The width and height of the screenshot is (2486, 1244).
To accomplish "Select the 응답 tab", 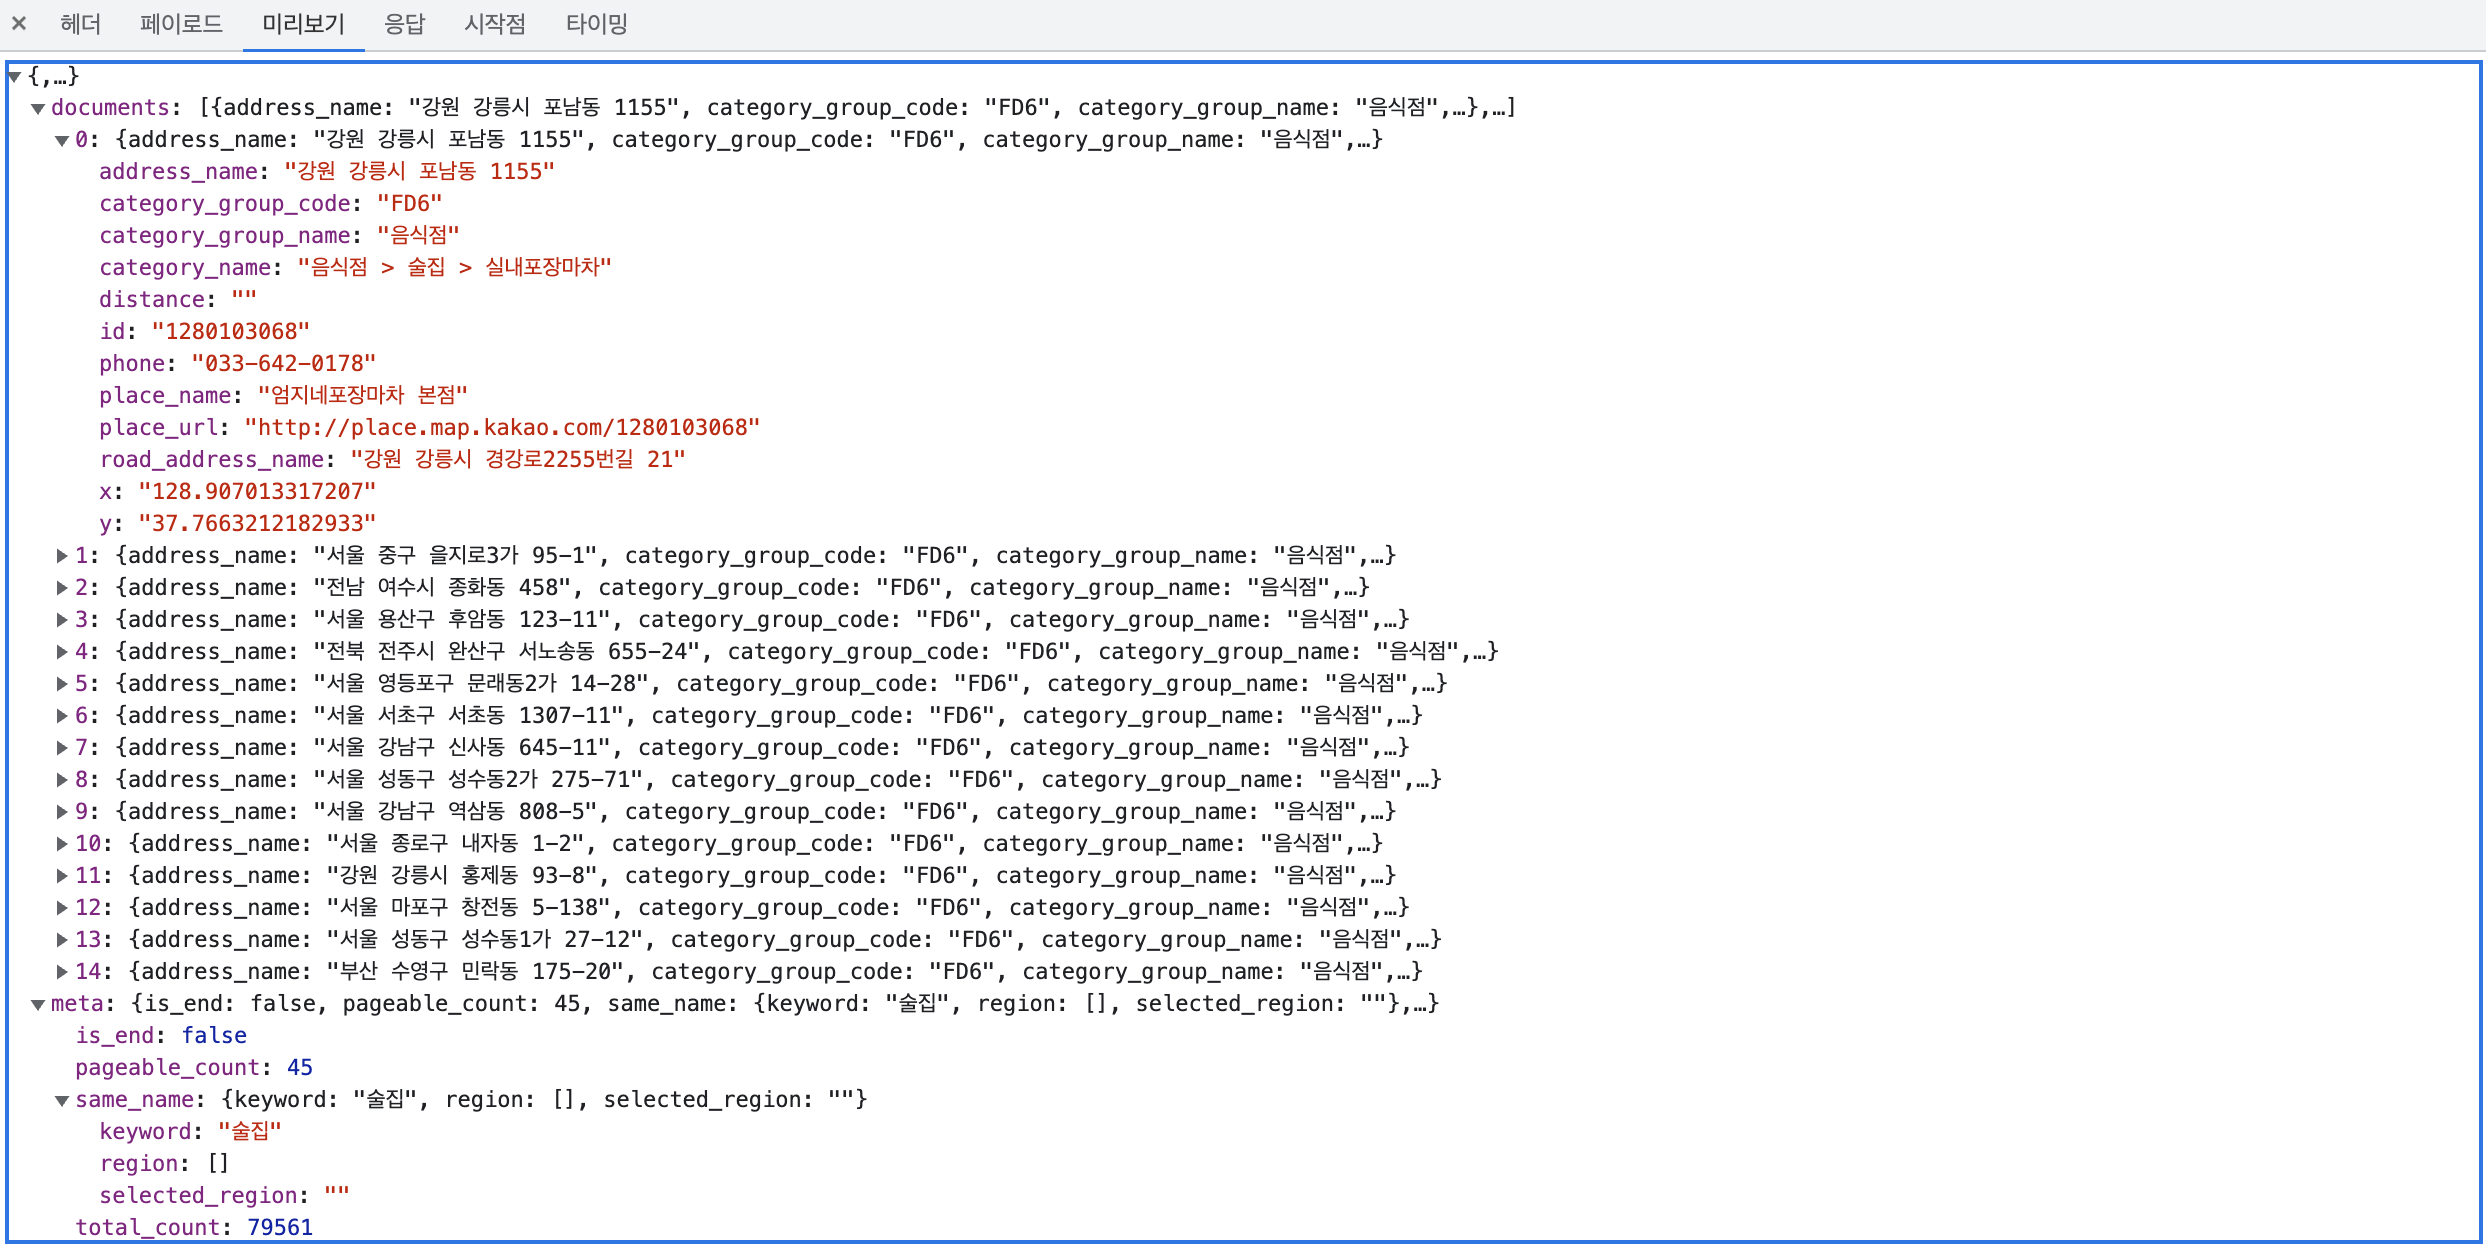I will pos(404,23).
